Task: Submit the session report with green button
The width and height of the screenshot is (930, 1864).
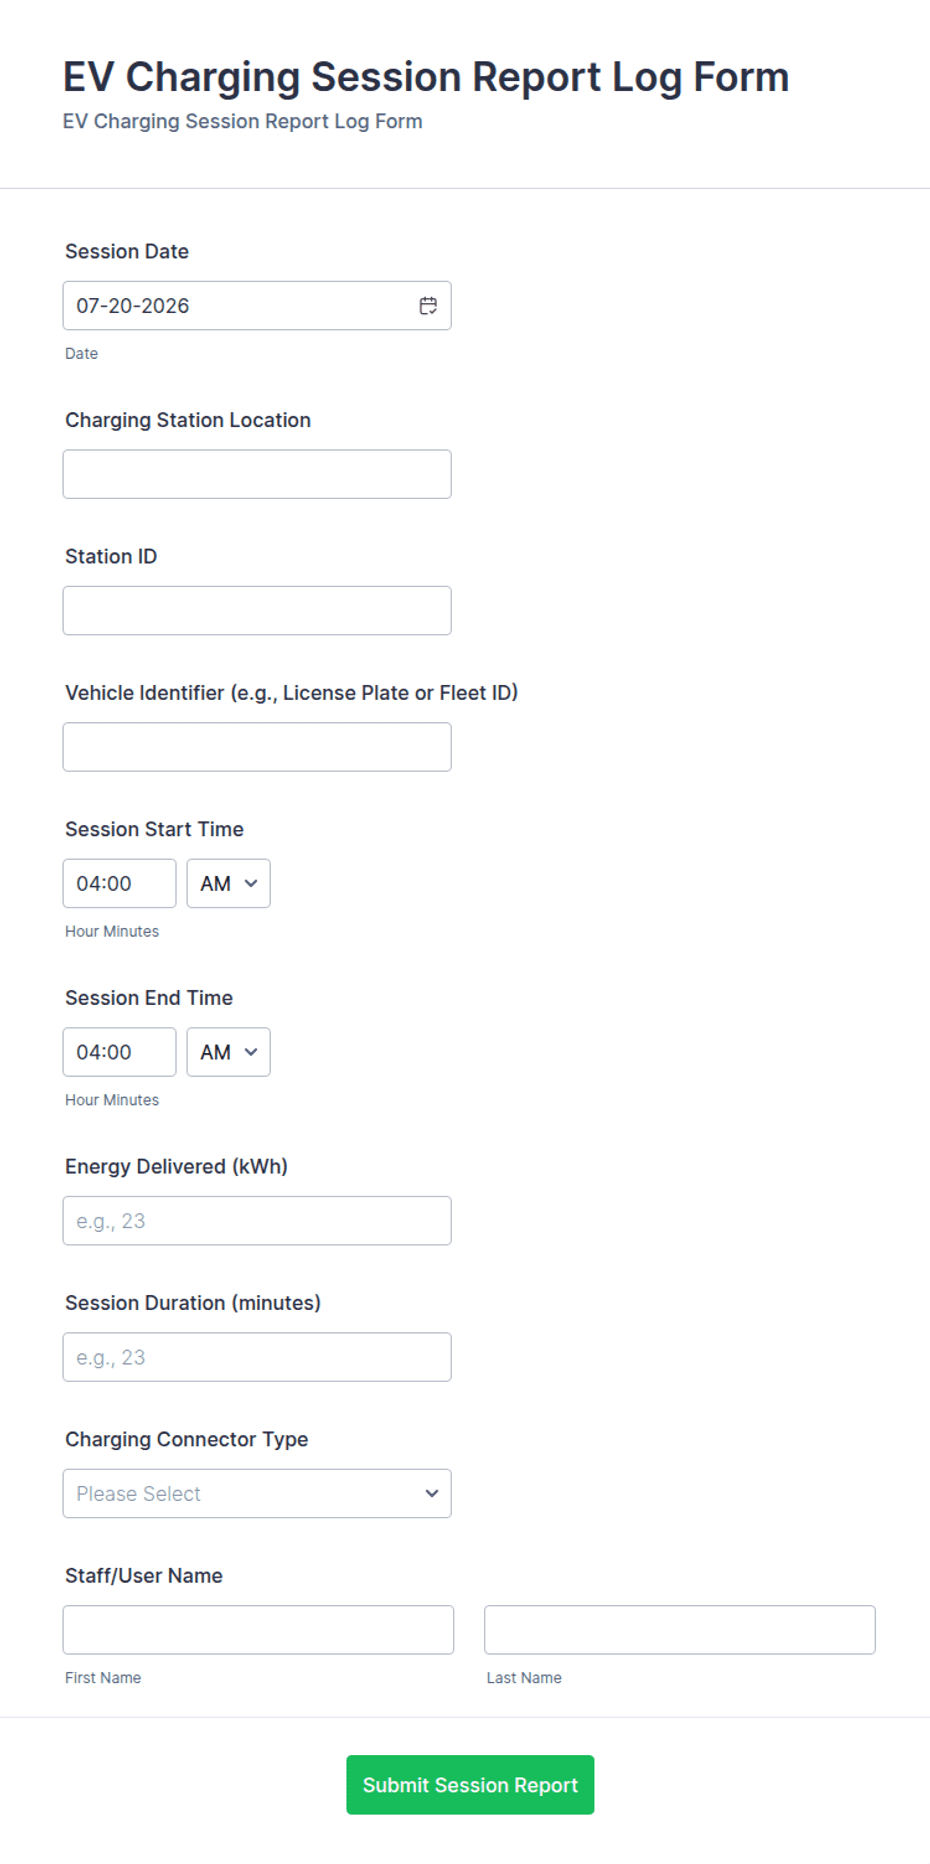Action: pos(470,1785)
